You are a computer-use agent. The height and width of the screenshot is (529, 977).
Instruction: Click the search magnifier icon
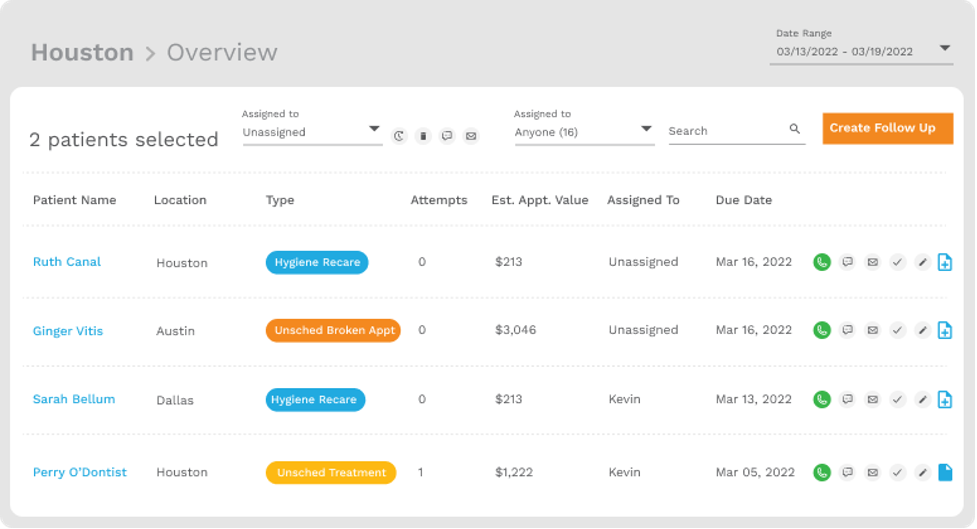(795, 130)
